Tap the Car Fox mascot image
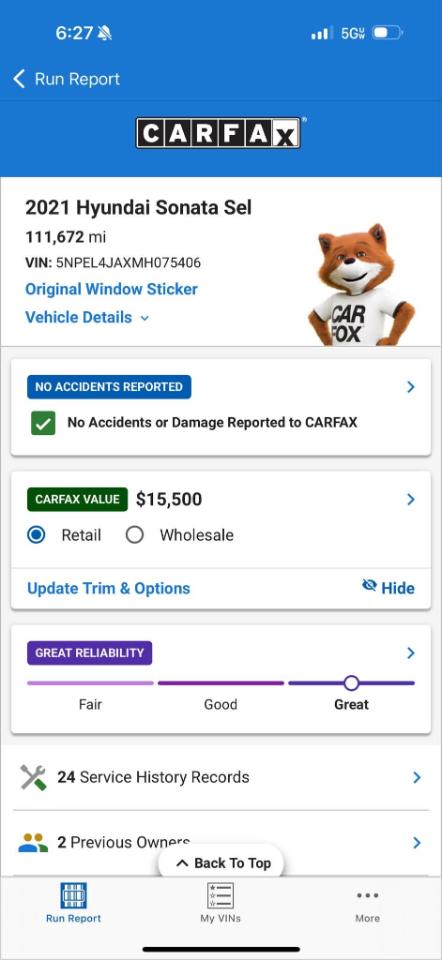This screenshot has height=960, width=442. pyautogui.click(x=362, y=285)
